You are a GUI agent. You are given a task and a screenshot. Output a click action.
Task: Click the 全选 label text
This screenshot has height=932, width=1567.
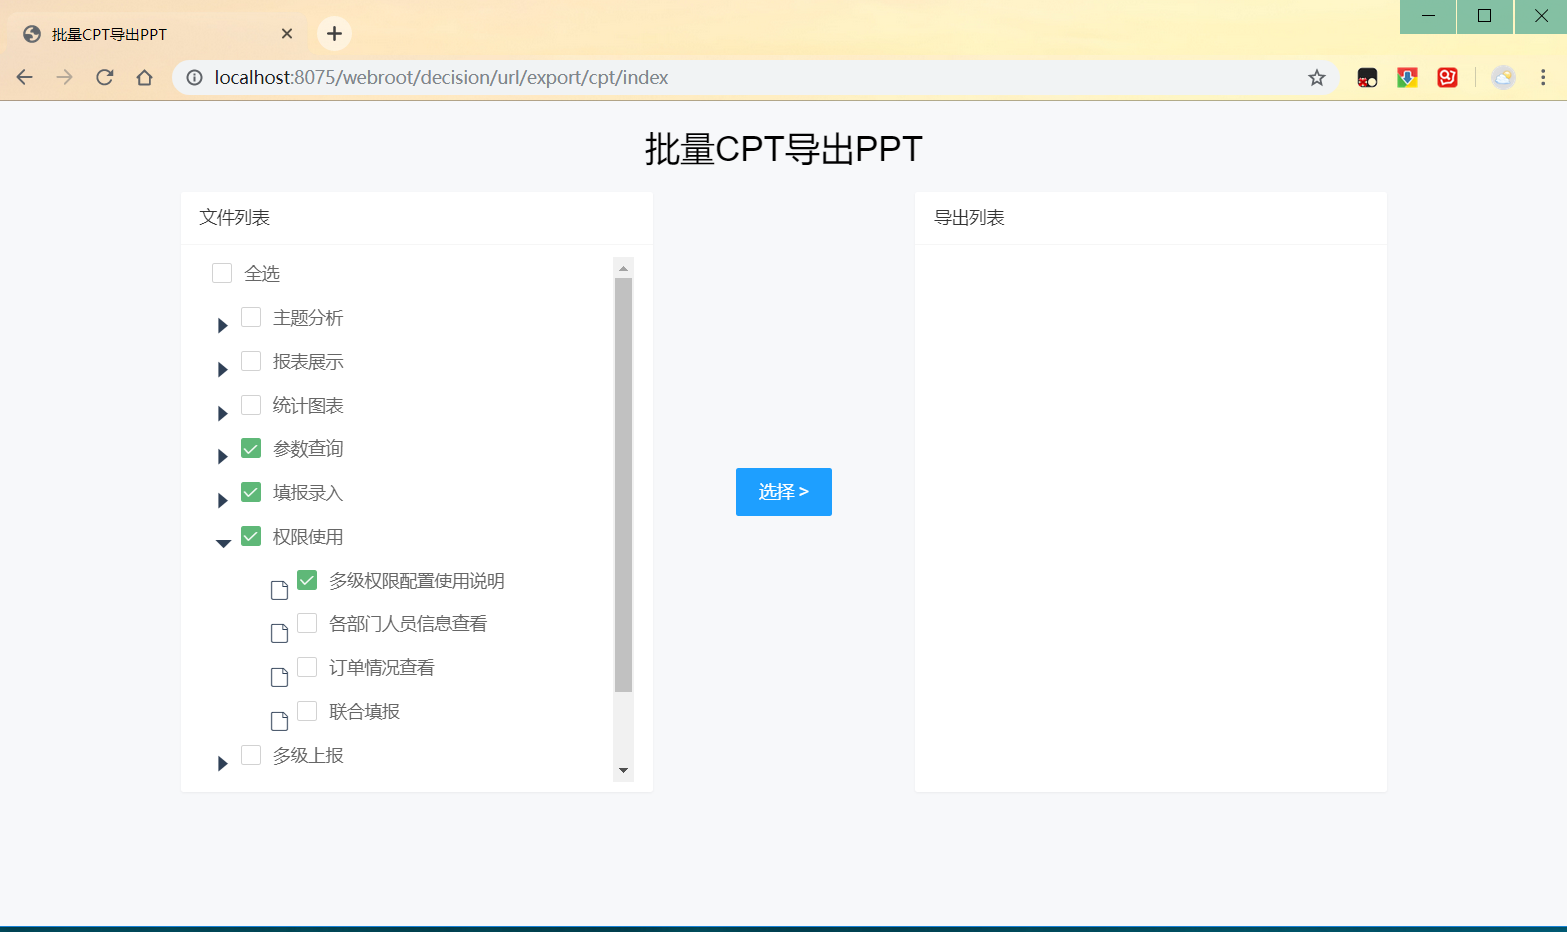point(262,274)
